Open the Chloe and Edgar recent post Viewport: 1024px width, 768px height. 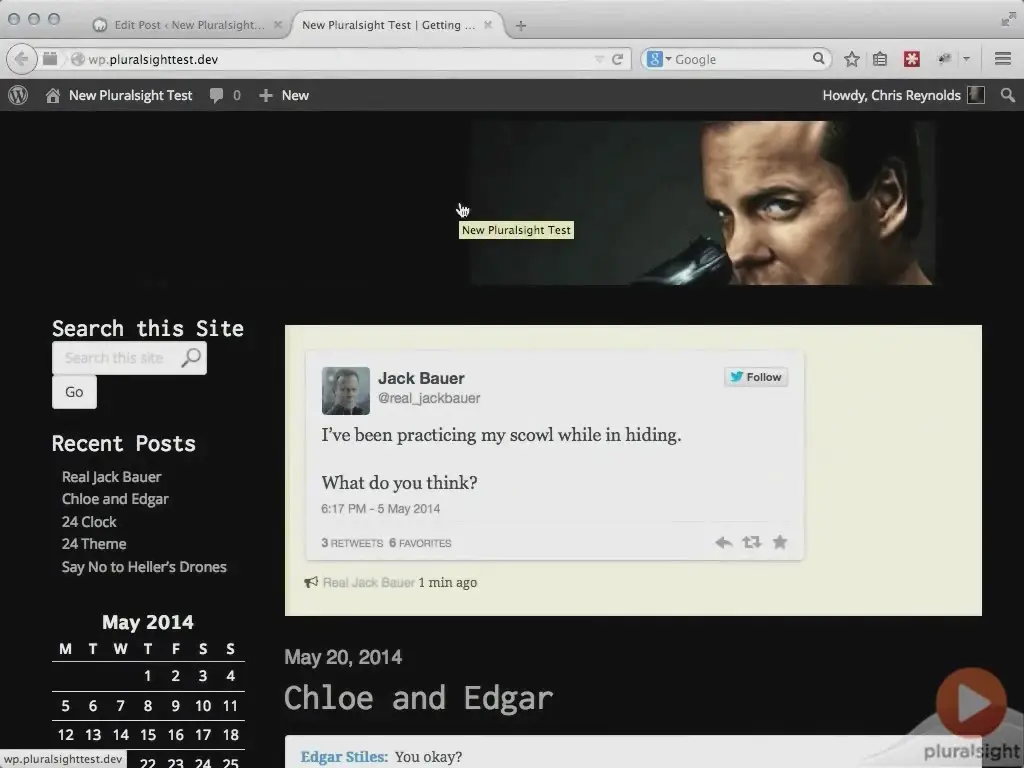115,499
